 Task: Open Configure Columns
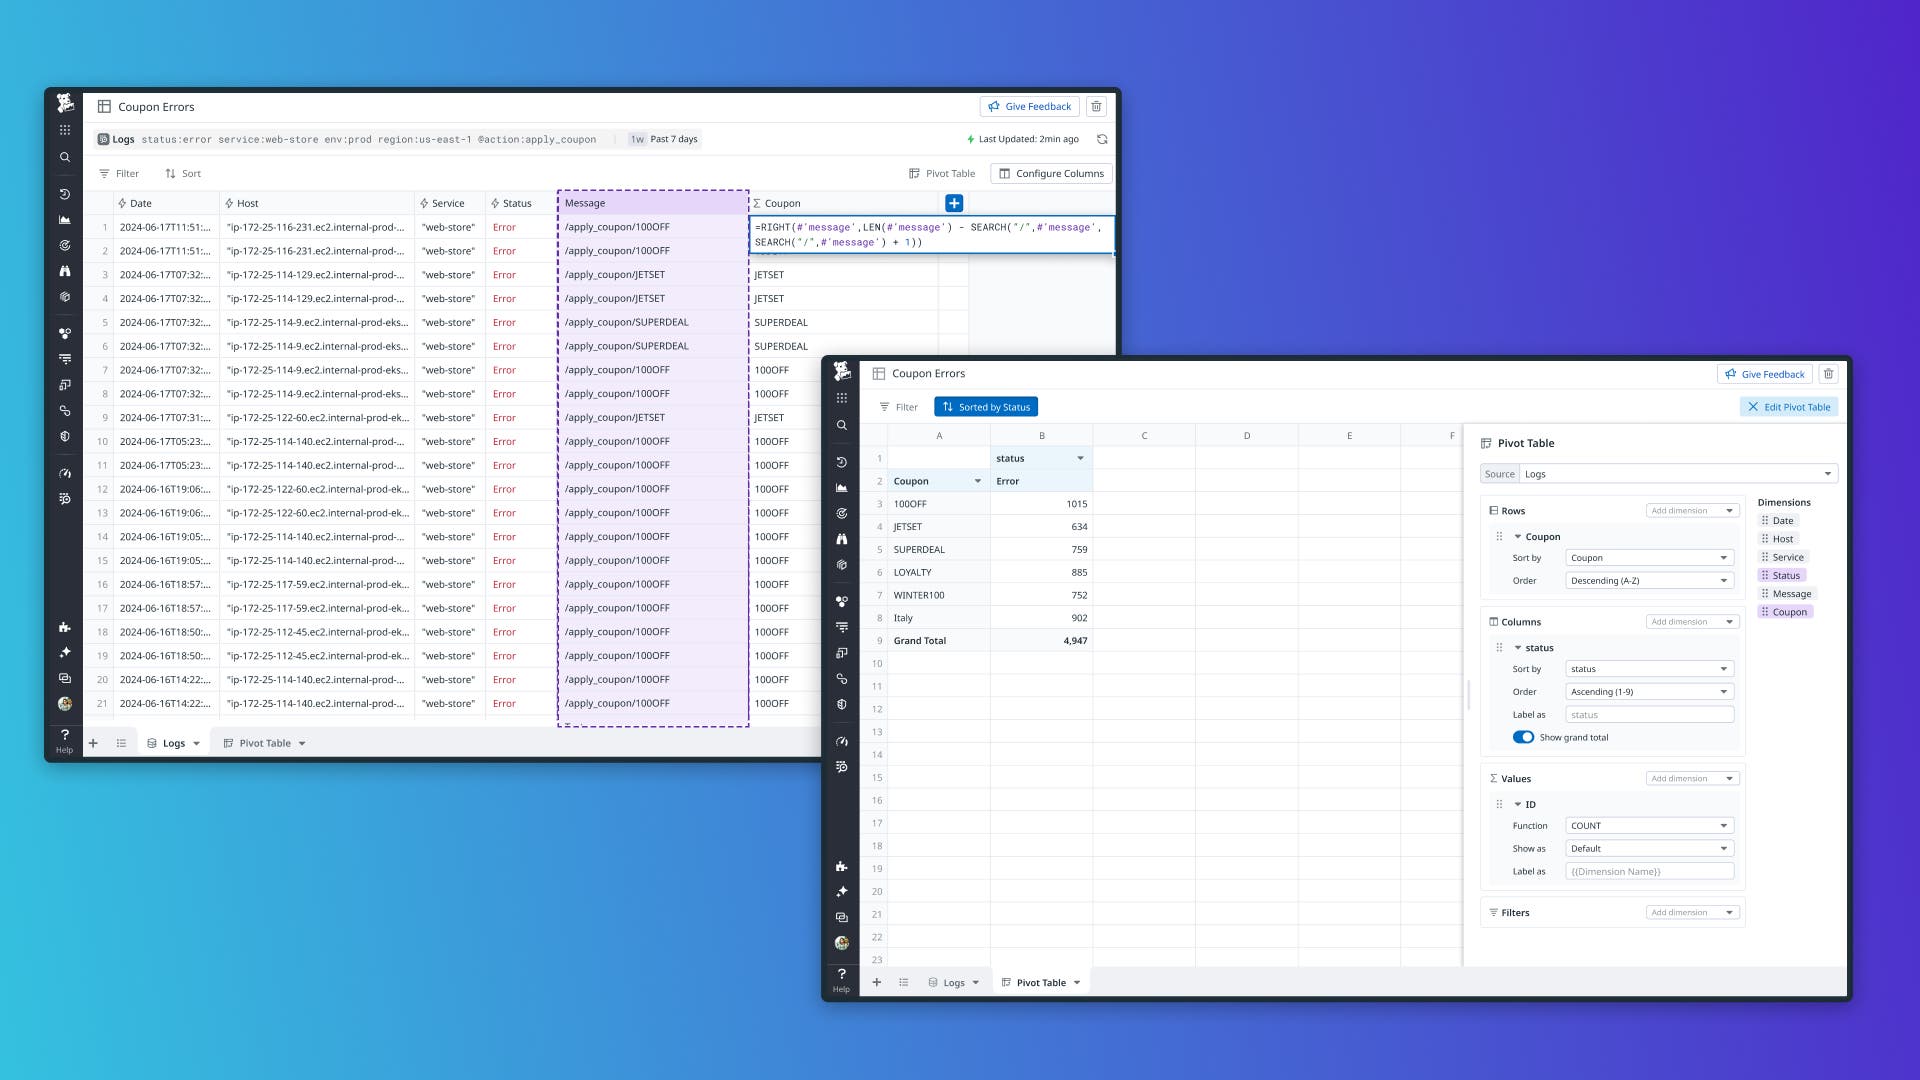[x=1051, y=173]
